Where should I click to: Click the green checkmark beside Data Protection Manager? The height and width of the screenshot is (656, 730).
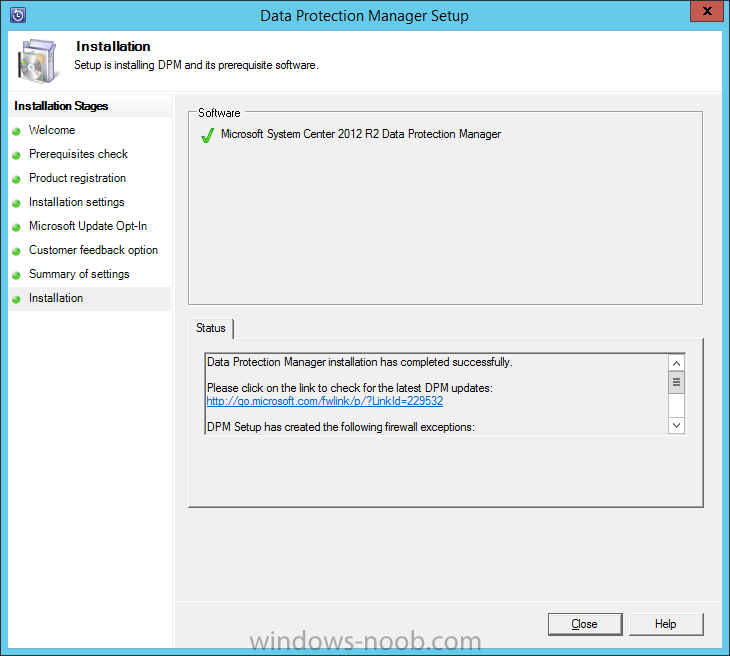pos(207,135)
